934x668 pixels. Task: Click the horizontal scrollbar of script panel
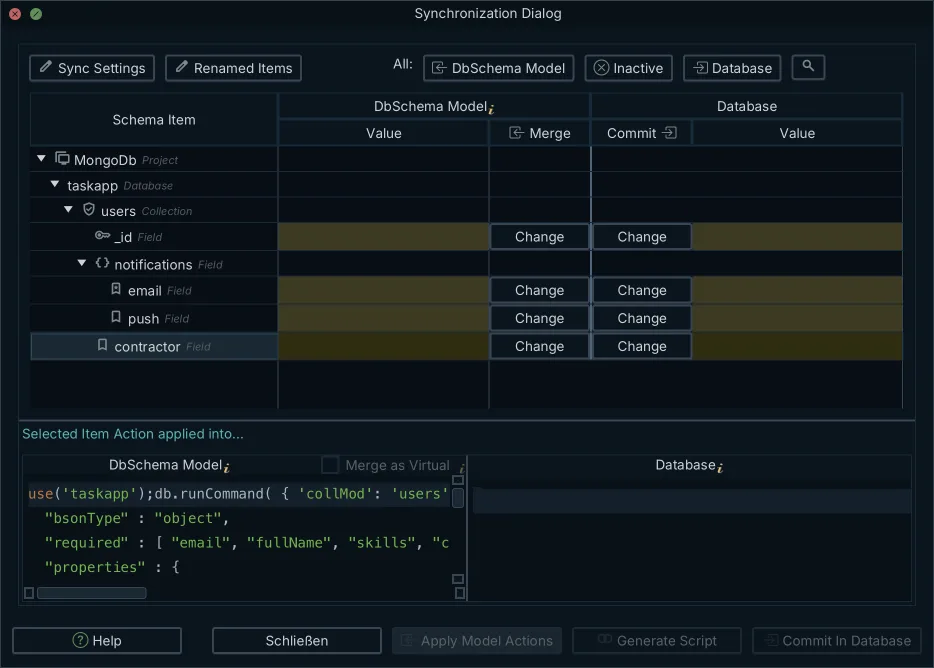point(92,593)
